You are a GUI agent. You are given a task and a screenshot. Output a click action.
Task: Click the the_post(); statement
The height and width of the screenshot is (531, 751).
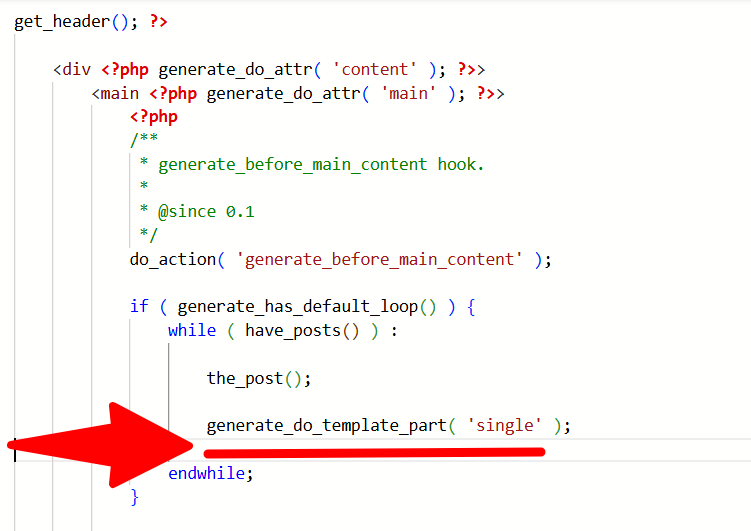click(x=259, y=378)
